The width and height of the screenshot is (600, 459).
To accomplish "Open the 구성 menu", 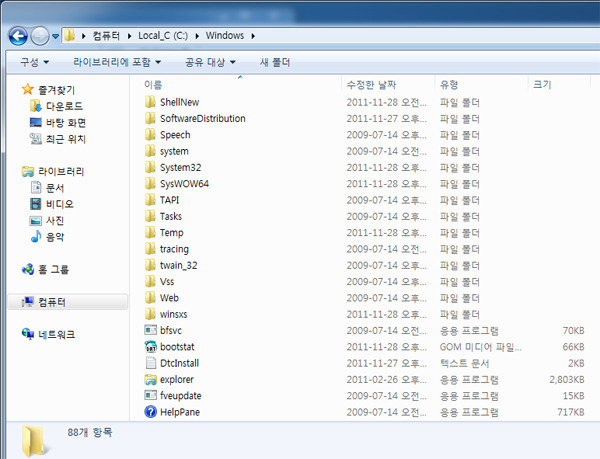I will (35, 62).
